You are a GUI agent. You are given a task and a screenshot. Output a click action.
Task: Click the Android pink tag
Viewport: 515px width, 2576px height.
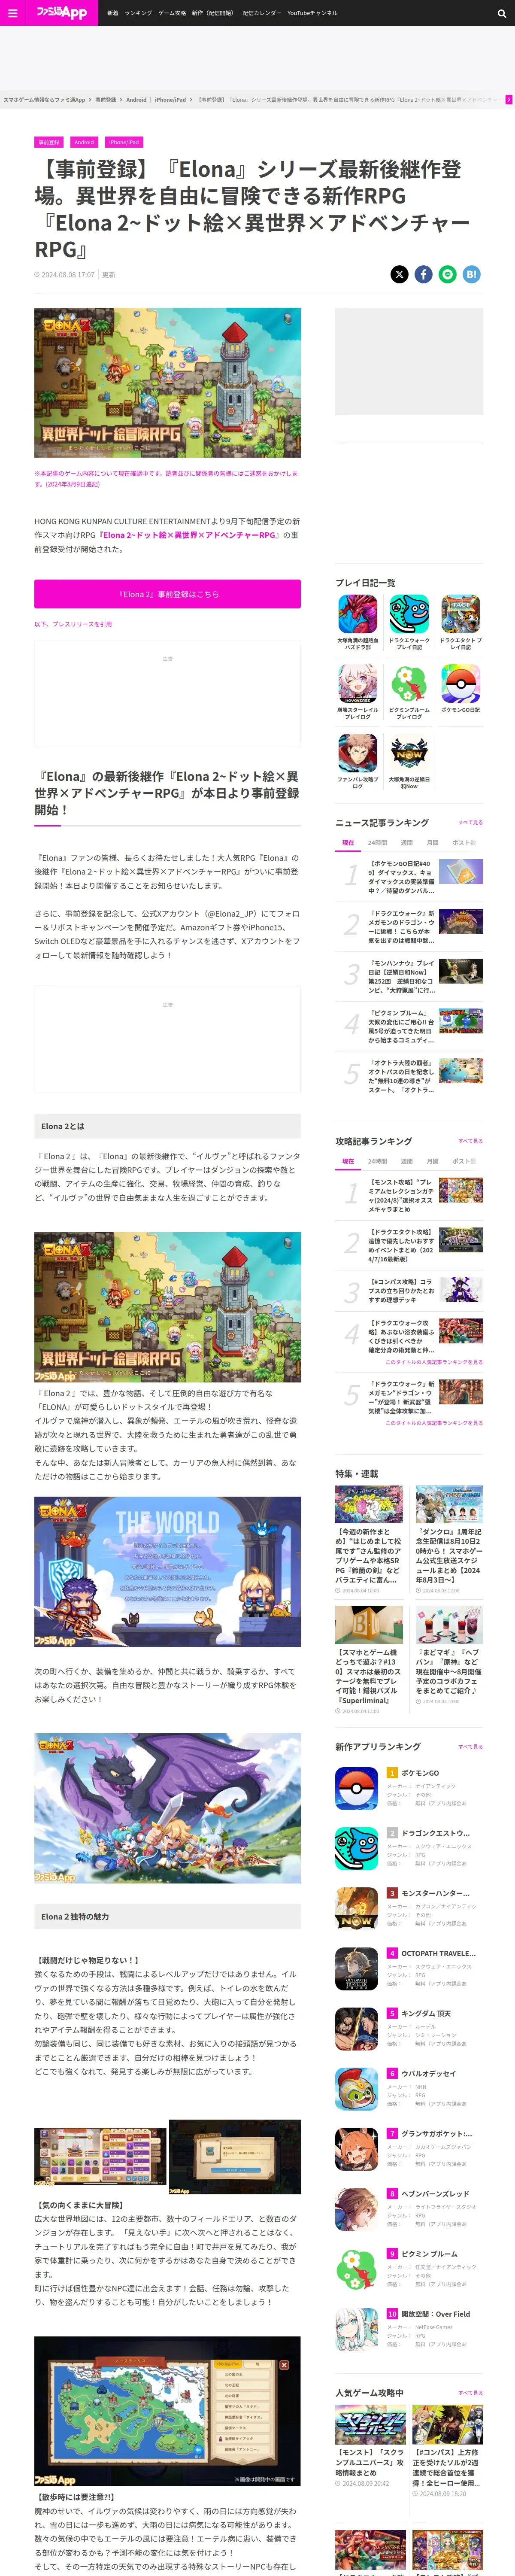(84, 142)
